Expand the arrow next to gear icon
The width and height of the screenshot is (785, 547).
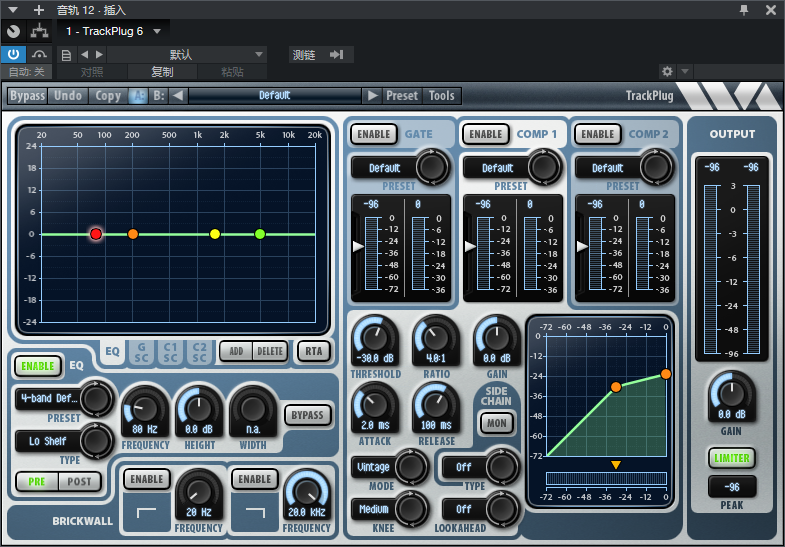tap(685, 71)
